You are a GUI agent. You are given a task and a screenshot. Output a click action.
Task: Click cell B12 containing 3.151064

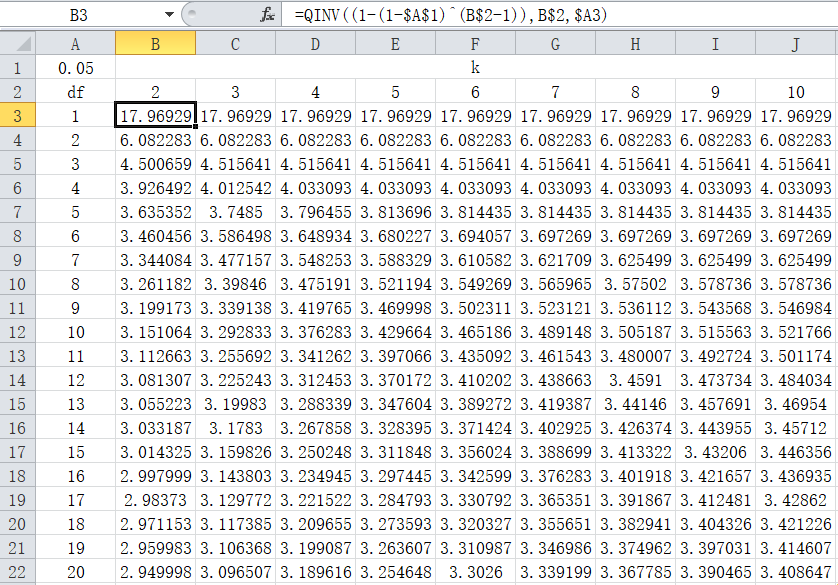(156, 332)
